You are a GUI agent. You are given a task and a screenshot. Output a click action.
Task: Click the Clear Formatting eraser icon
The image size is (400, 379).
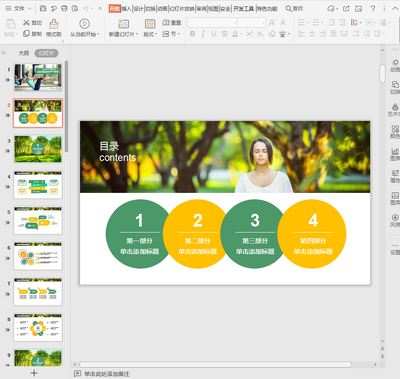tap(272, 34)
